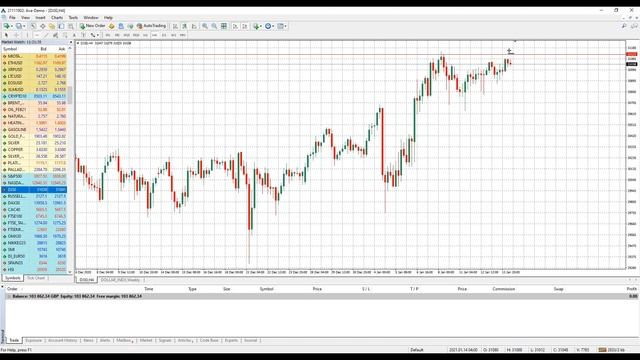Toggle chart shift icon

pyautogui.click(x=245, y=26)
